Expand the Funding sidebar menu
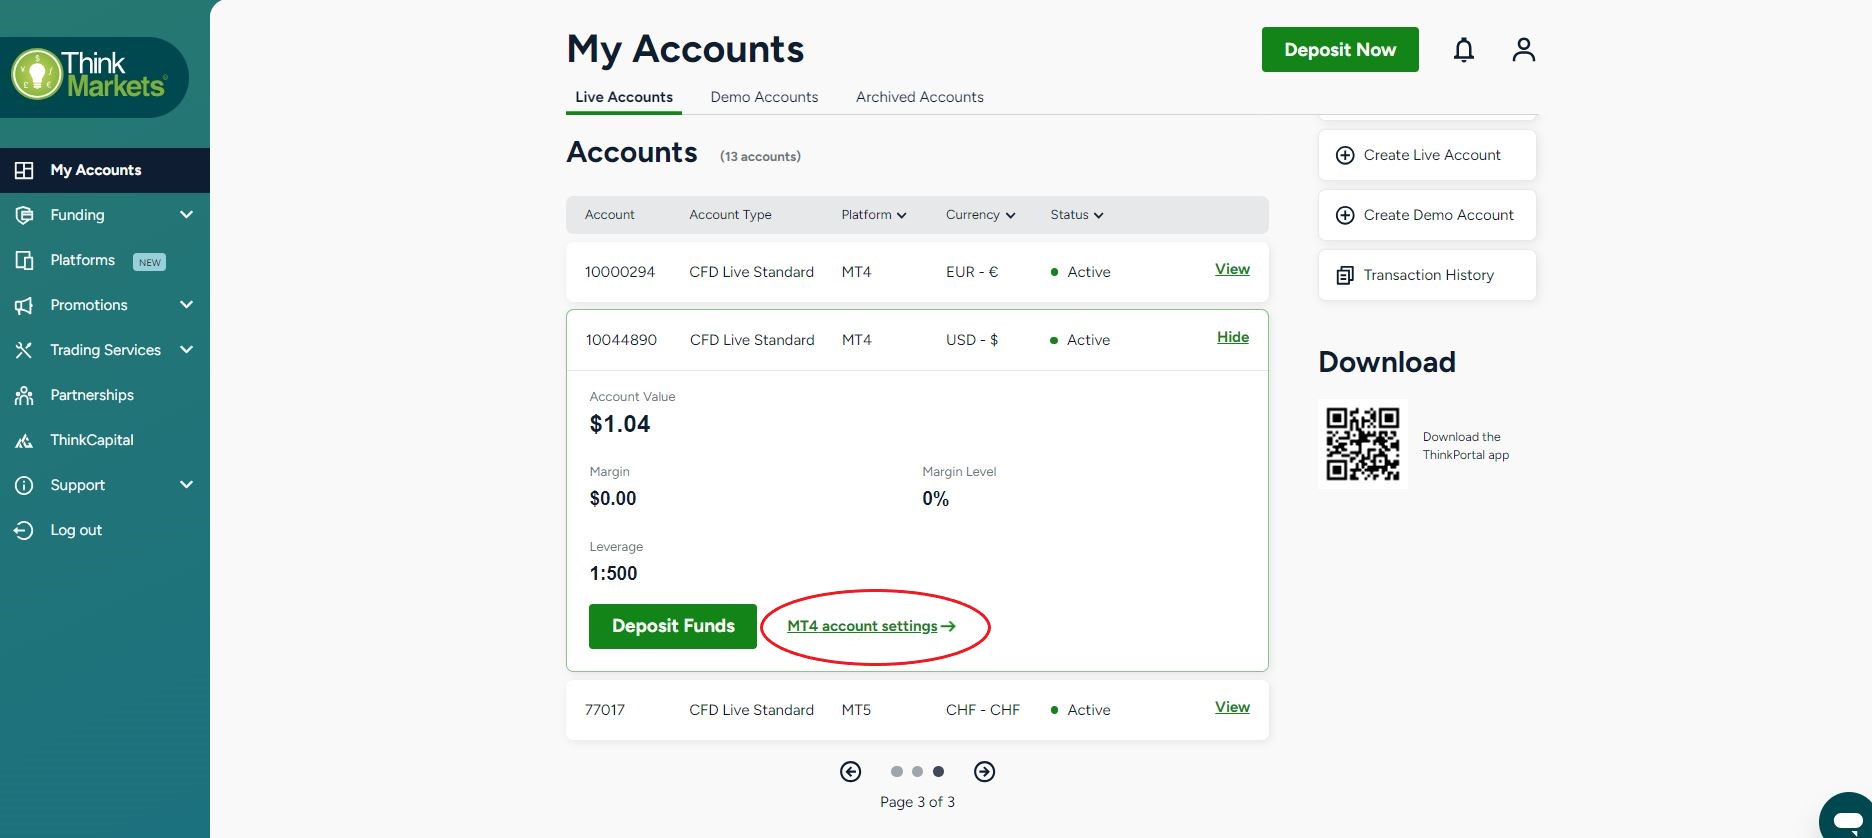The width and height of the screenshot is (1872, 838). pos(186,215)
